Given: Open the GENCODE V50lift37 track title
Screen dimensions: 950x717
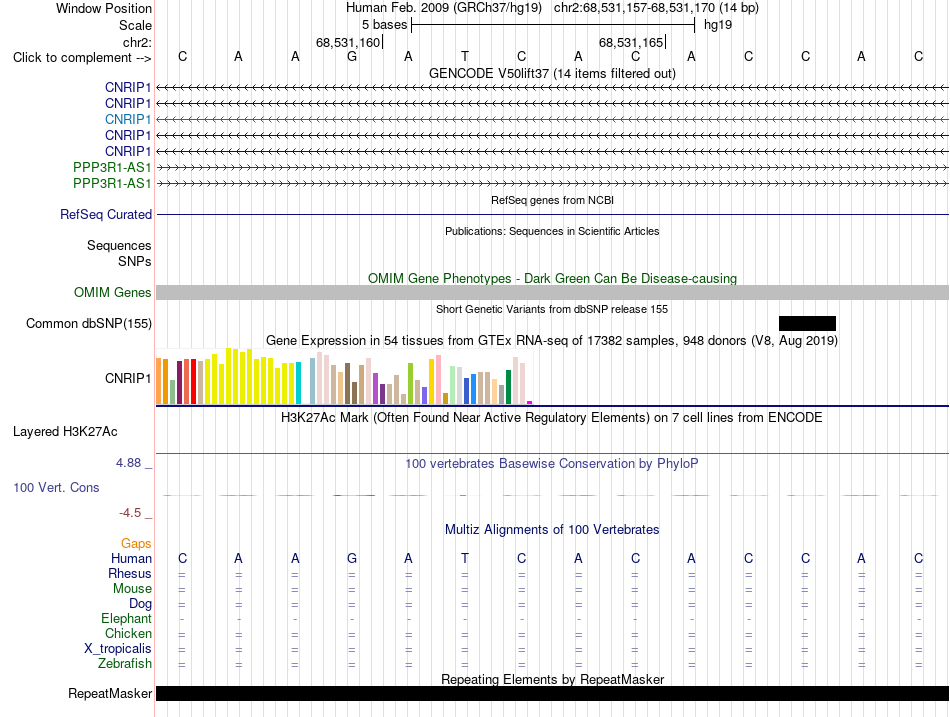Looking at the screenshot, I should (552, 73).
